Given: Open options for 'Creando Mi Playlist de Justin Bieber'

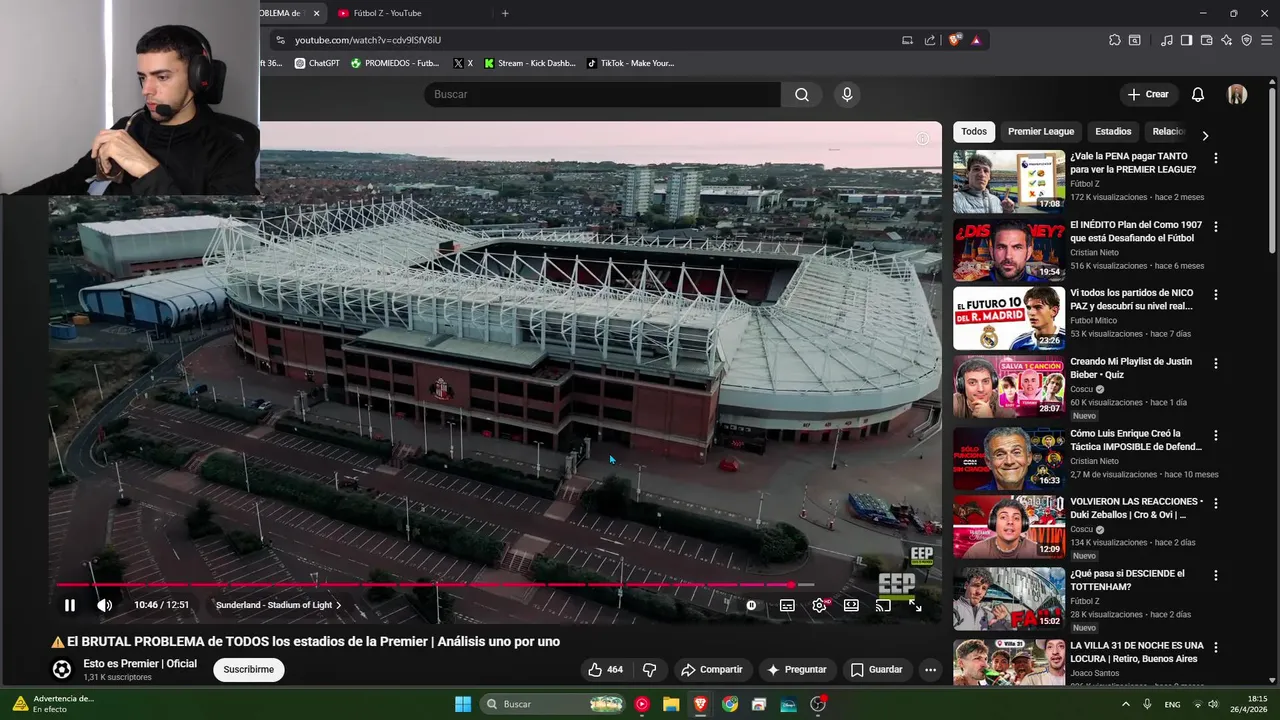Looking at the screenshot, I should click(1216, 363).
